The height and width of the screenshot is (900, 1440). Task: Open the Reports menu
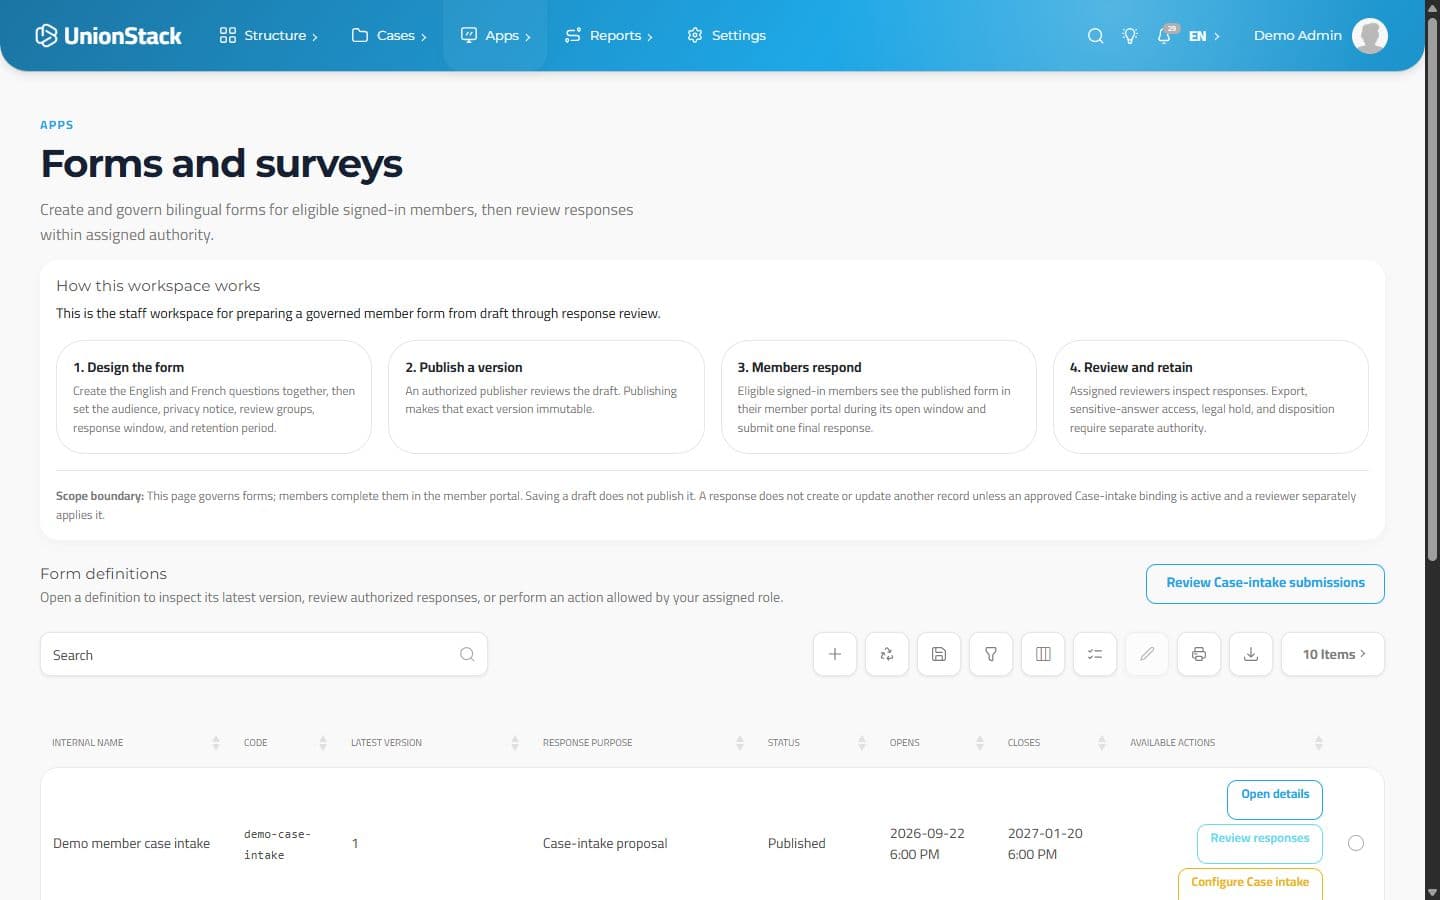pyautogui.click(x=609, y=36)
